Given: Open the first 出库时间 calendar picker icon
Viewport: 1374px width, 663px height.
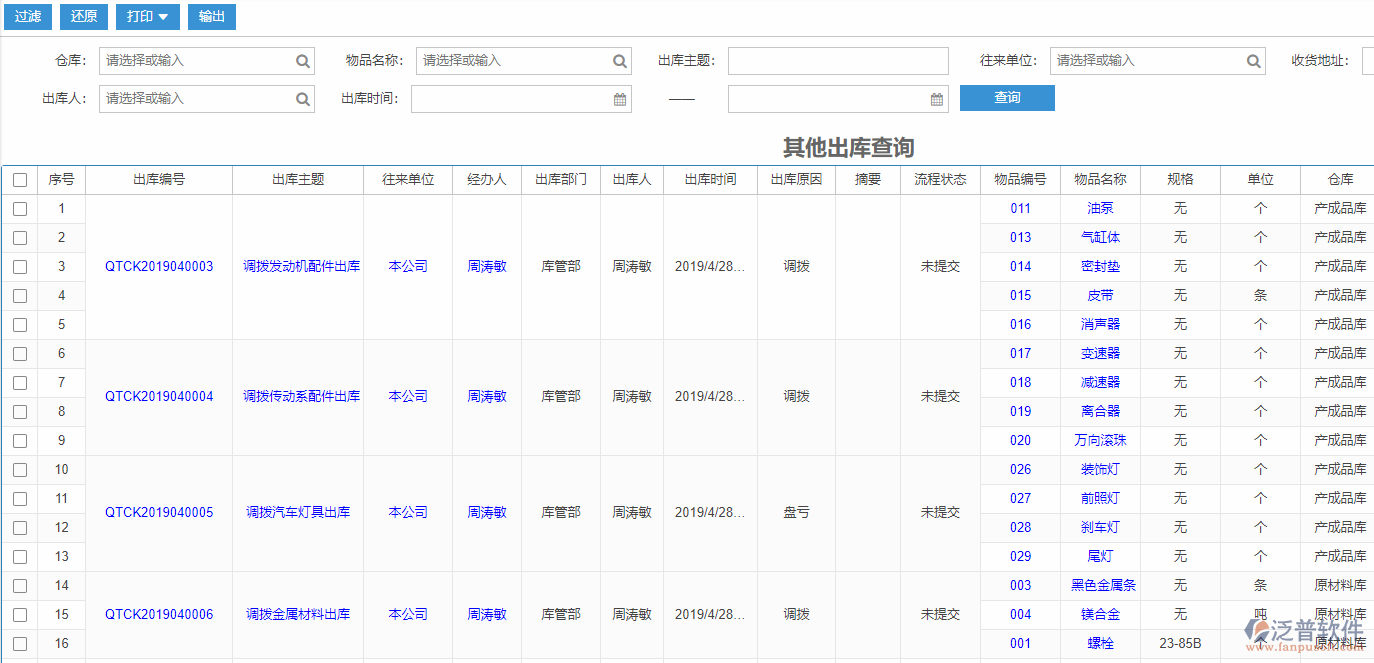Looking at the screenshot, I should pos(619,98).
